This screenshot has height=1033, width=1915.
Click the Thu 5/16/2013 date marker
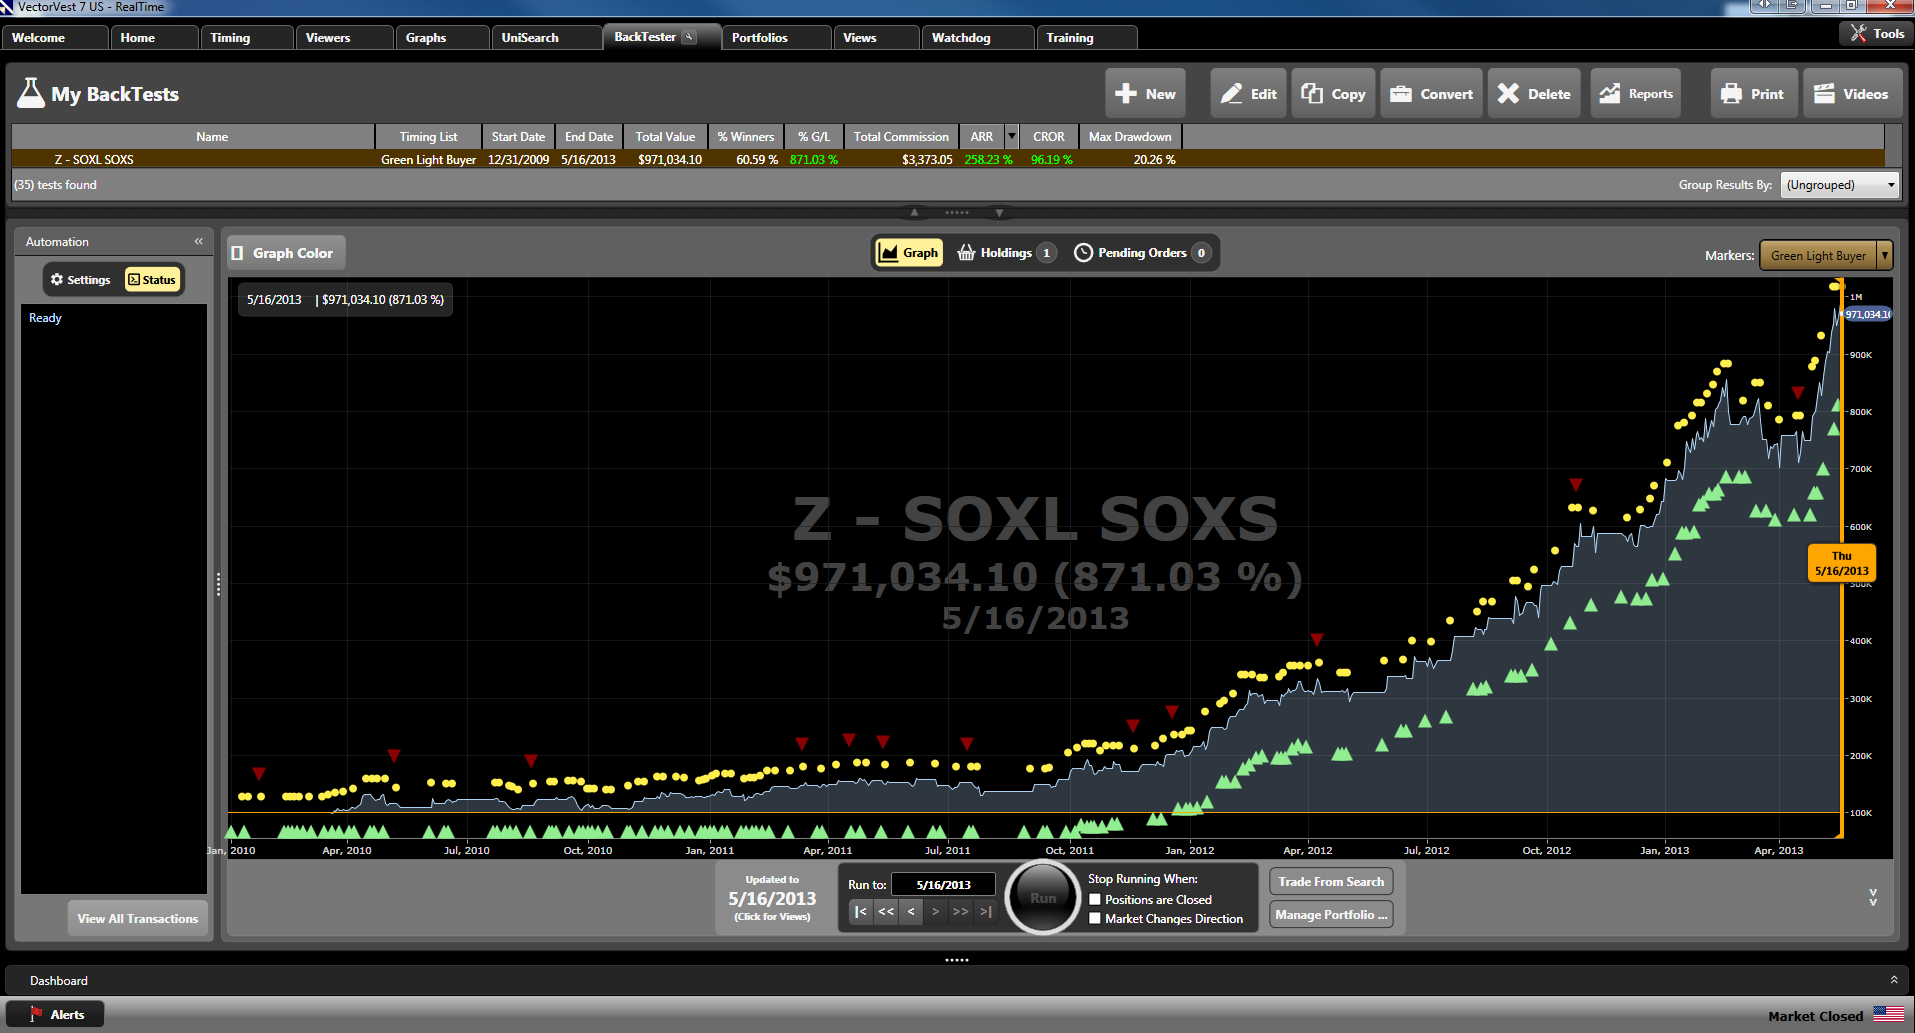coord(1841,563)
